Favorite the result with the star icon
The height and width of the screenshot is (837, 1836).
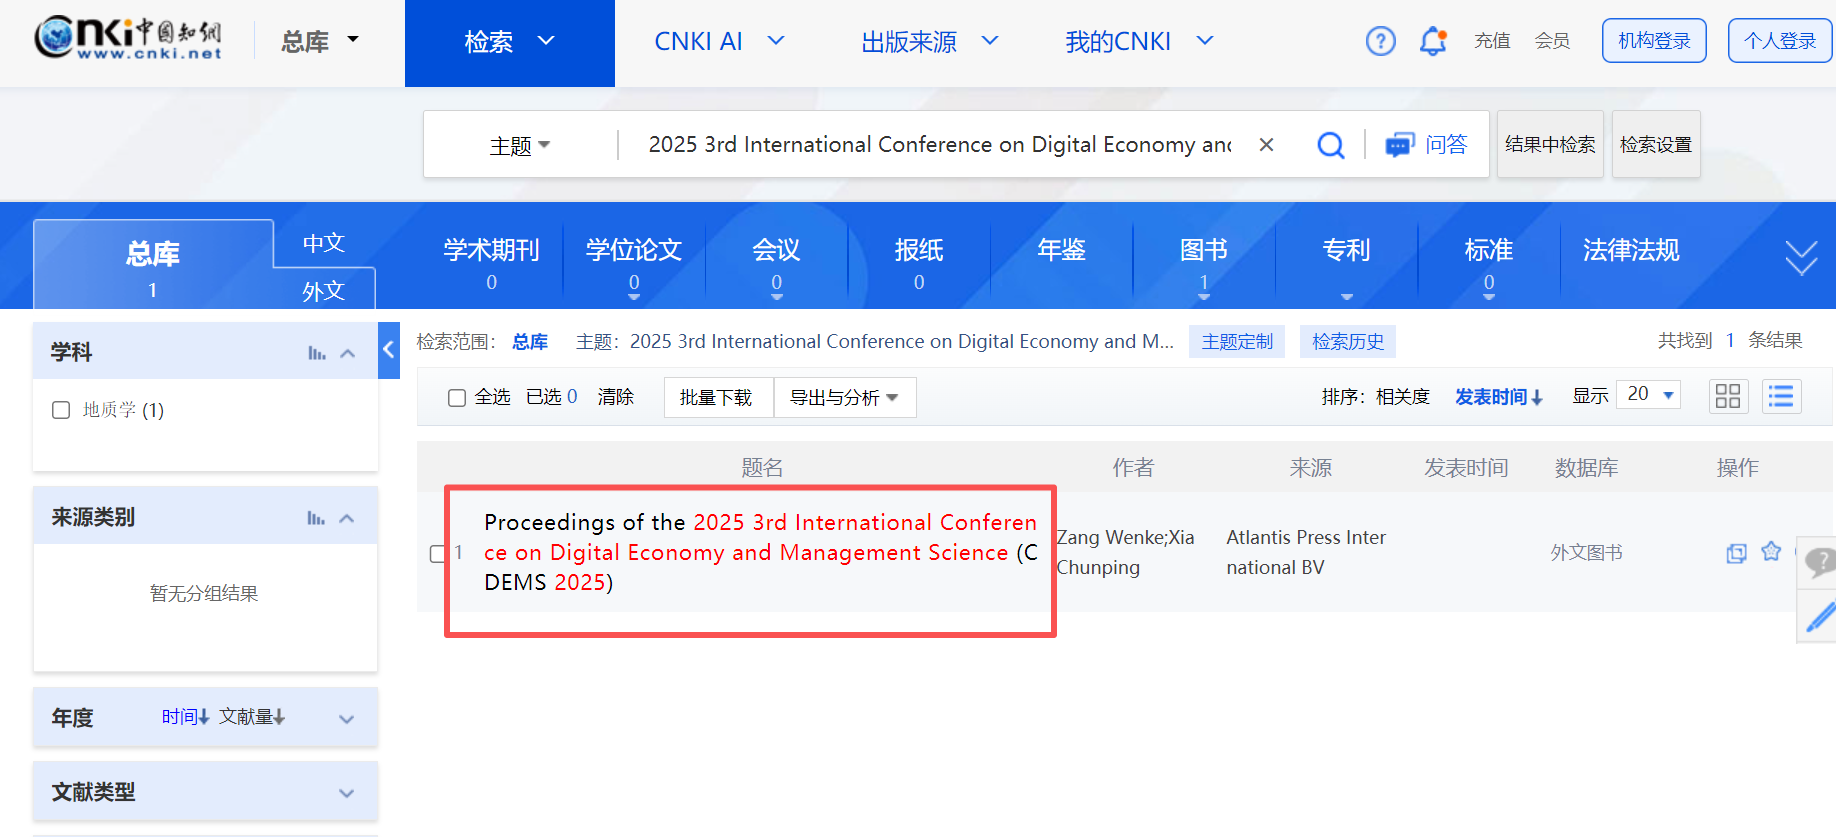coord(1771,551)
